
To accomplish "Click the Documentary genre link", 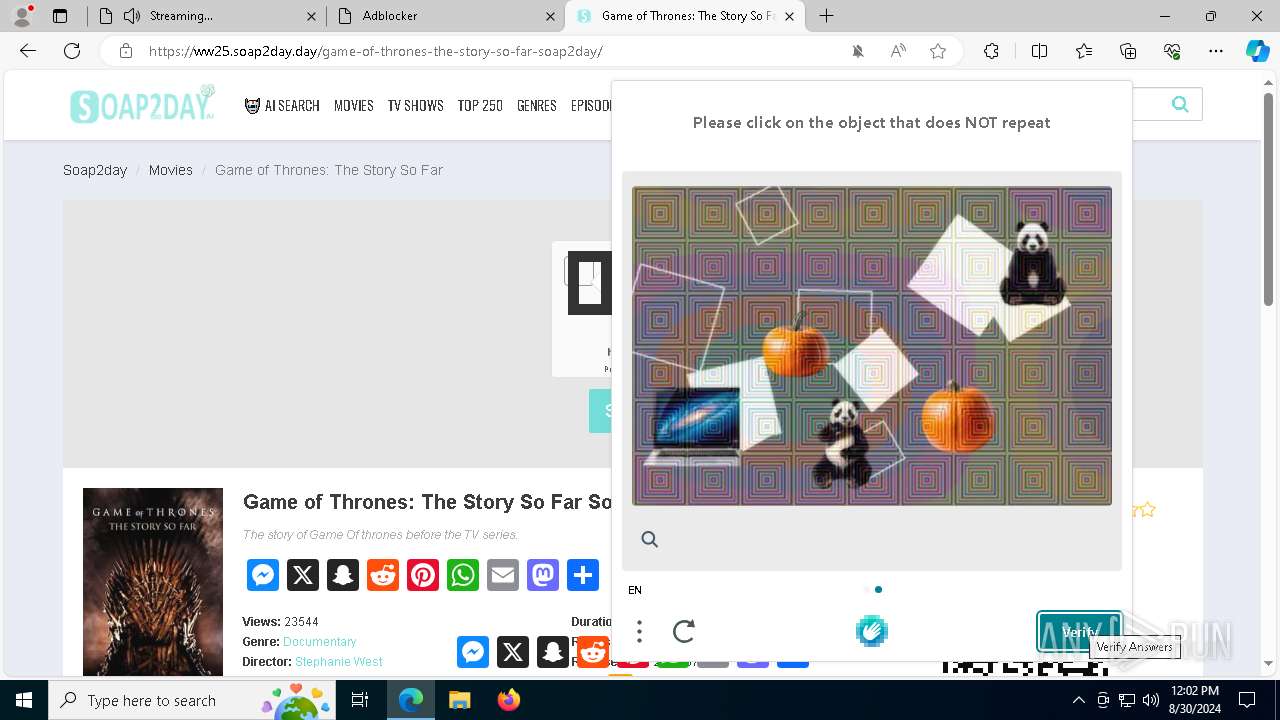I will tap(319, 641).
